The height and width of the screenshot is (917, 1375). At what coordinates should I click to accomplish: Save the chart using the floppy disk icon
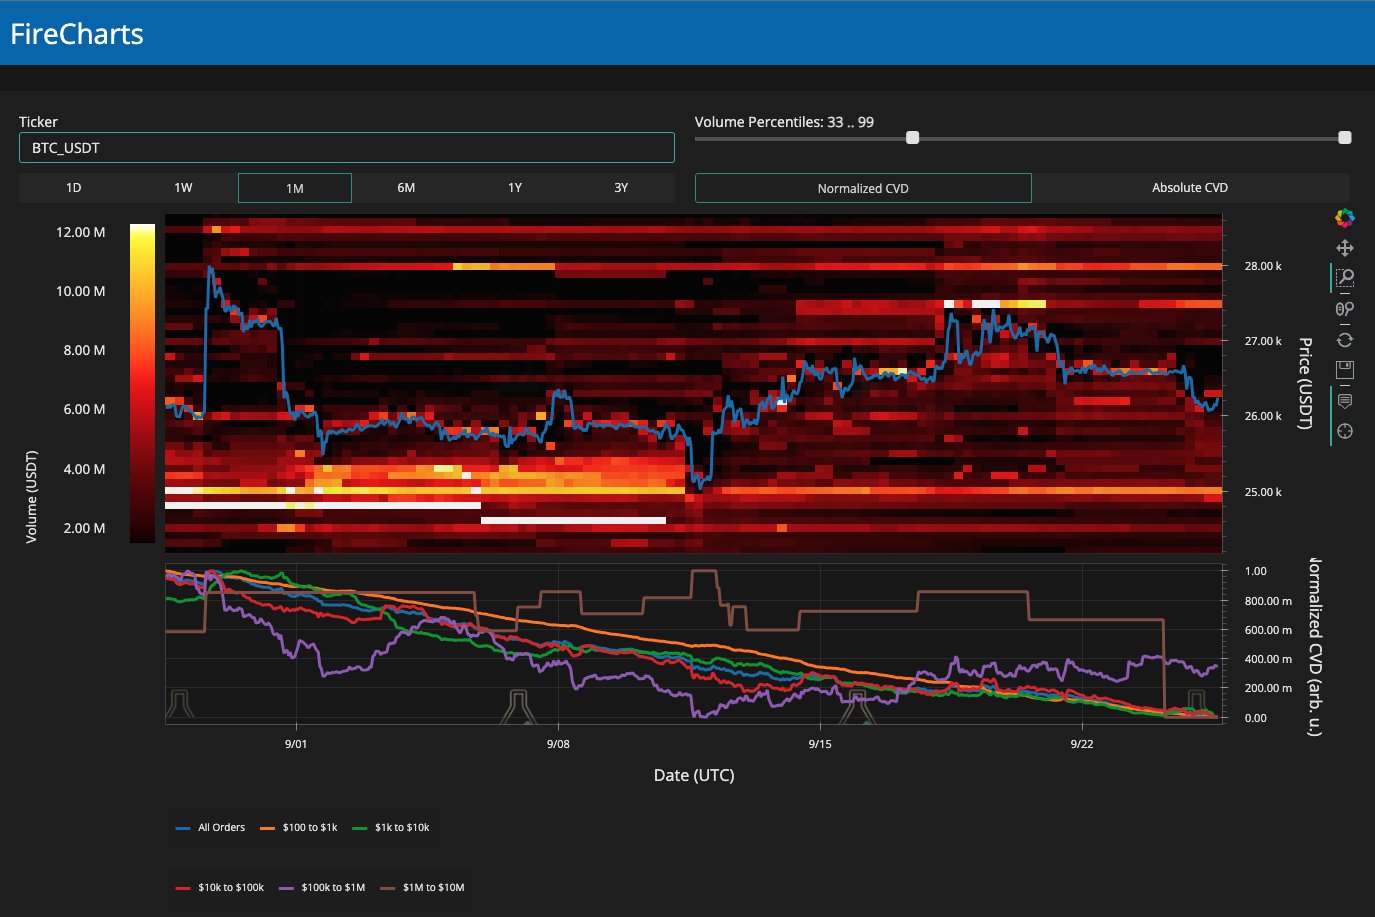tap(1344, 369)
